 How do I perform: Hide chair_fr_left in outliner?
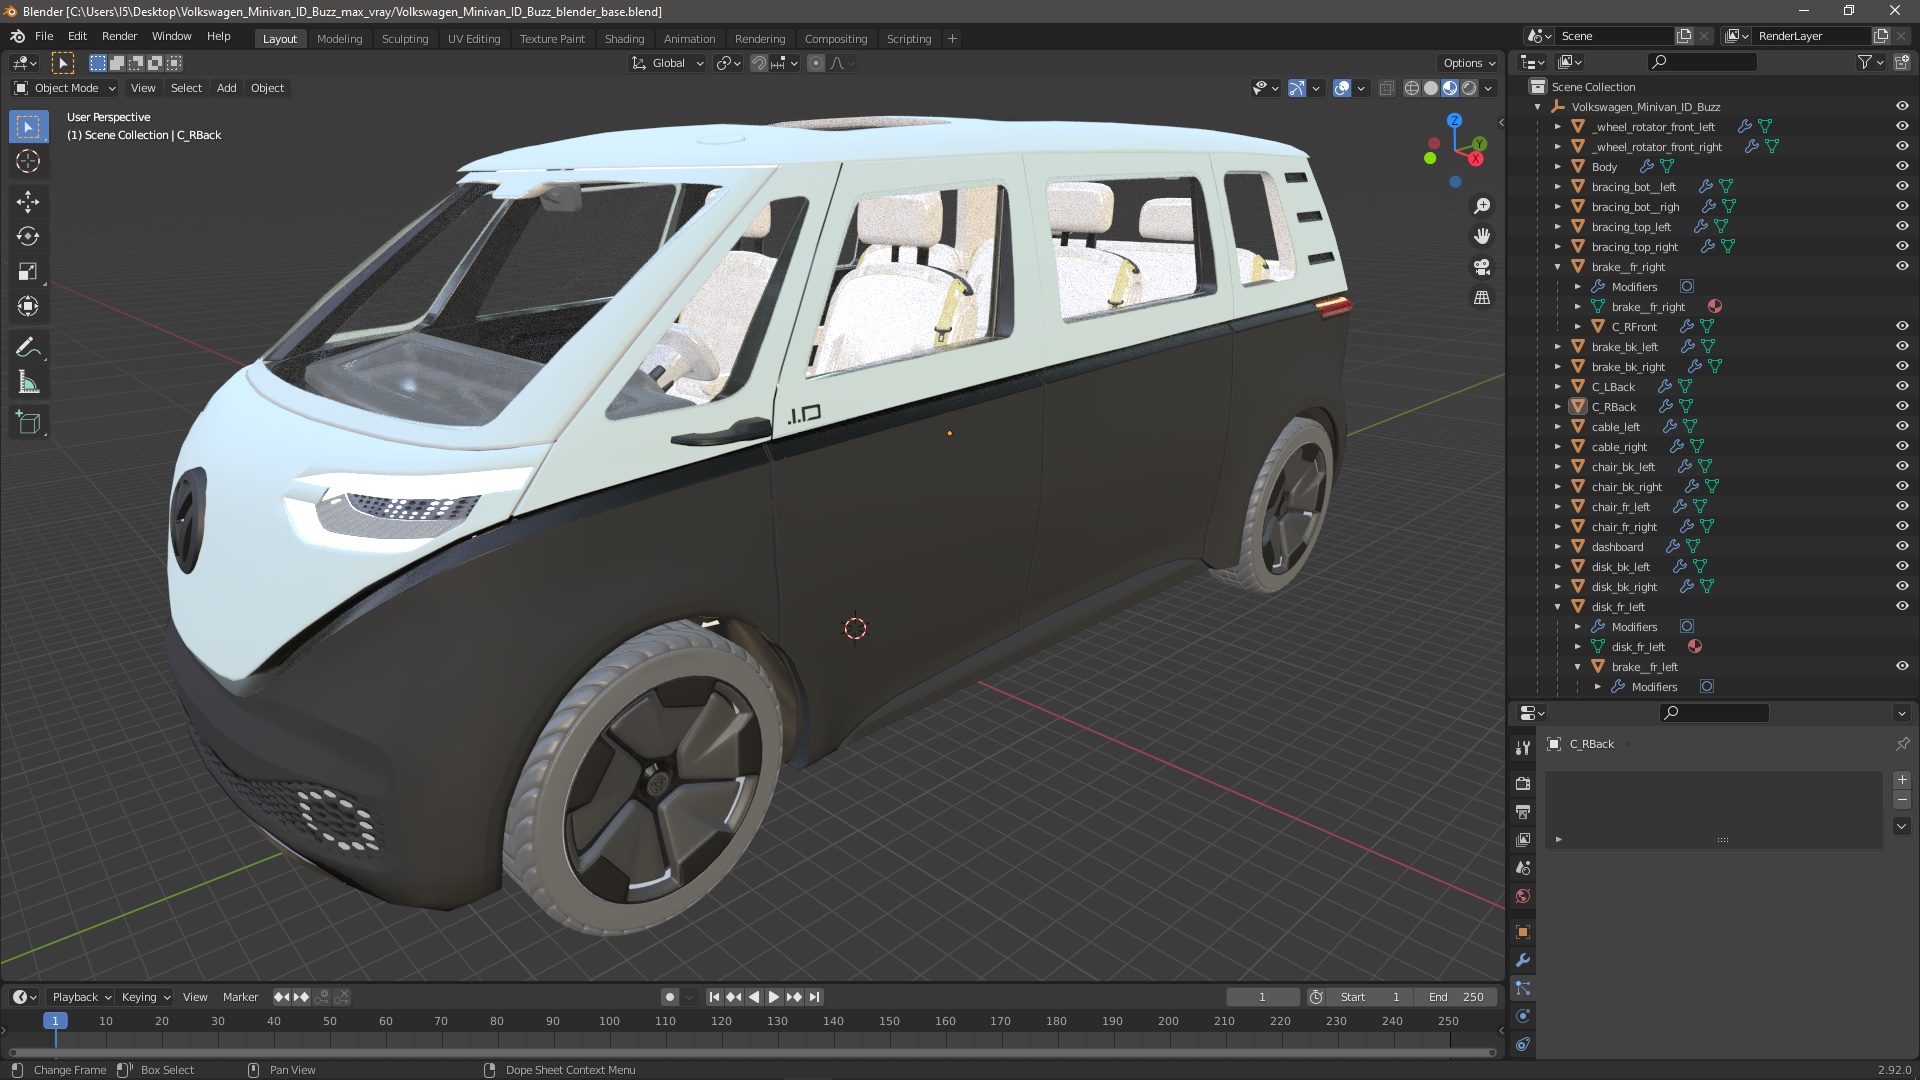click(x=1901, y=506)
